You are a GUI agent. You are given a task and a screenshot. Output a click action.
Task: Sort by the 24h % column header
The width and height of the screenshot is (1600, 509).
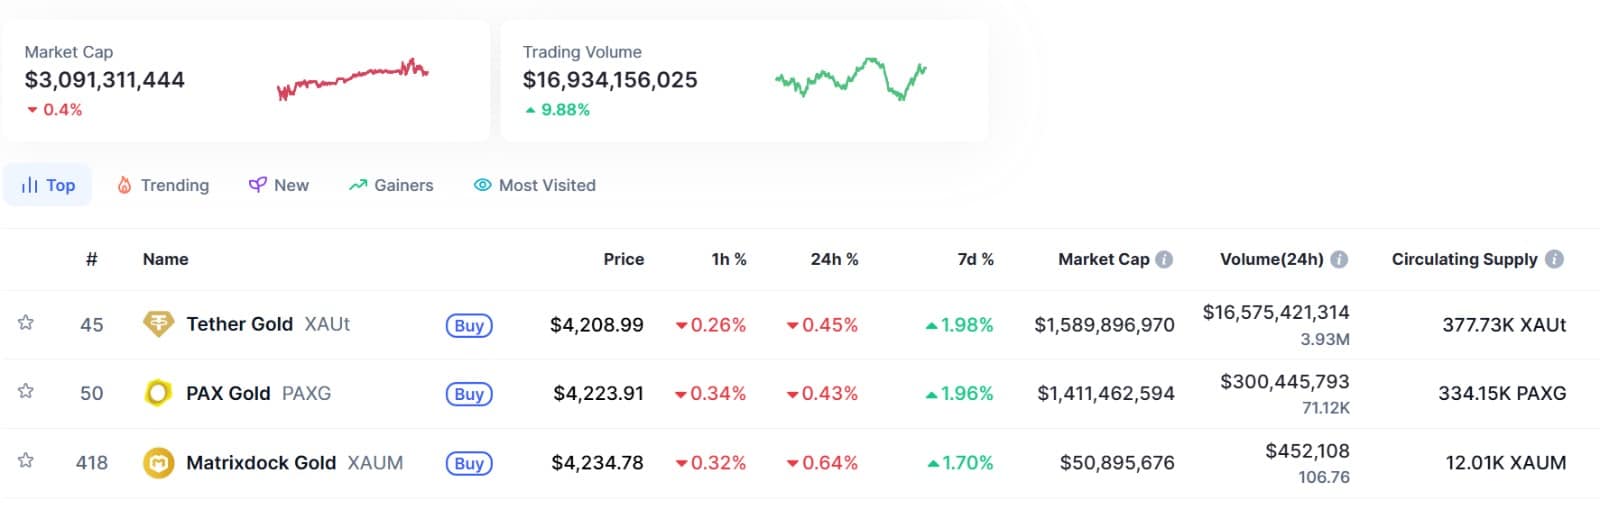(x=834, y=259)
